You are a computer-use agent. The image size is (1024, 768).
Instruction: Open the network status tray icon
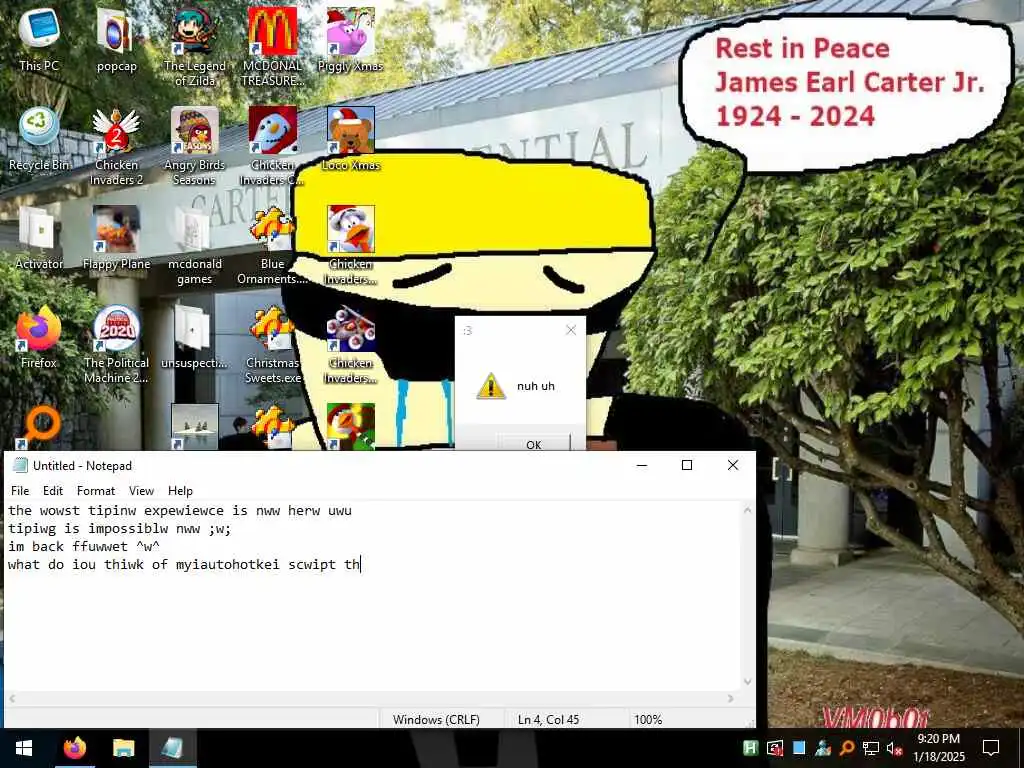[871, 748]
